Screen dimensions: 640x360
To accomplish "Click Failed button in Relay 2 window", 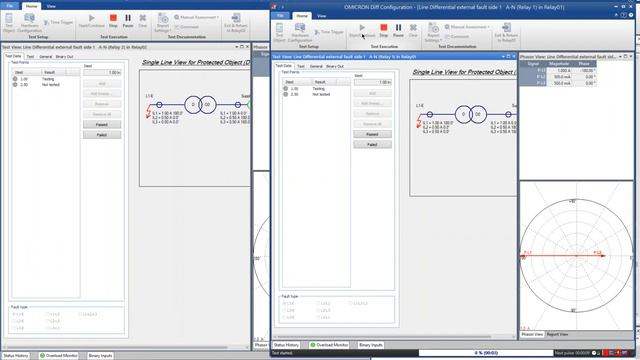I will pos(102,135).
